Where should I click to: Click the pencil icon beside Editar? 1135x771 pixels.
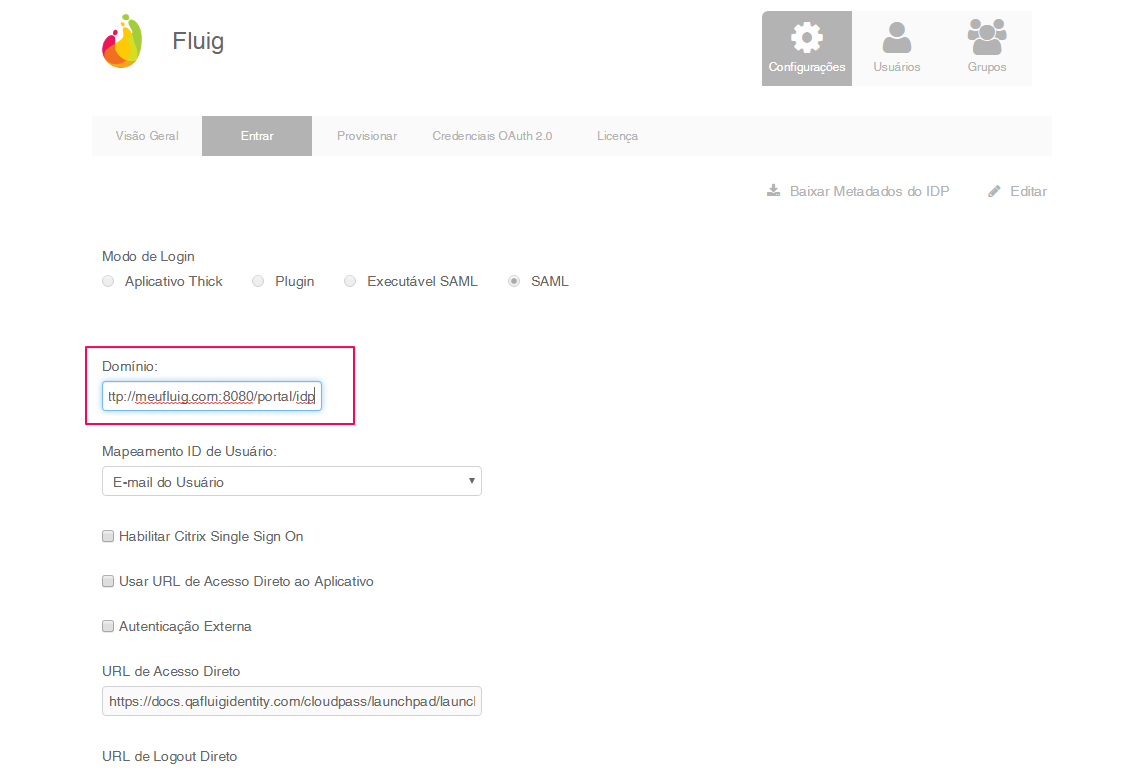(995, 191)
